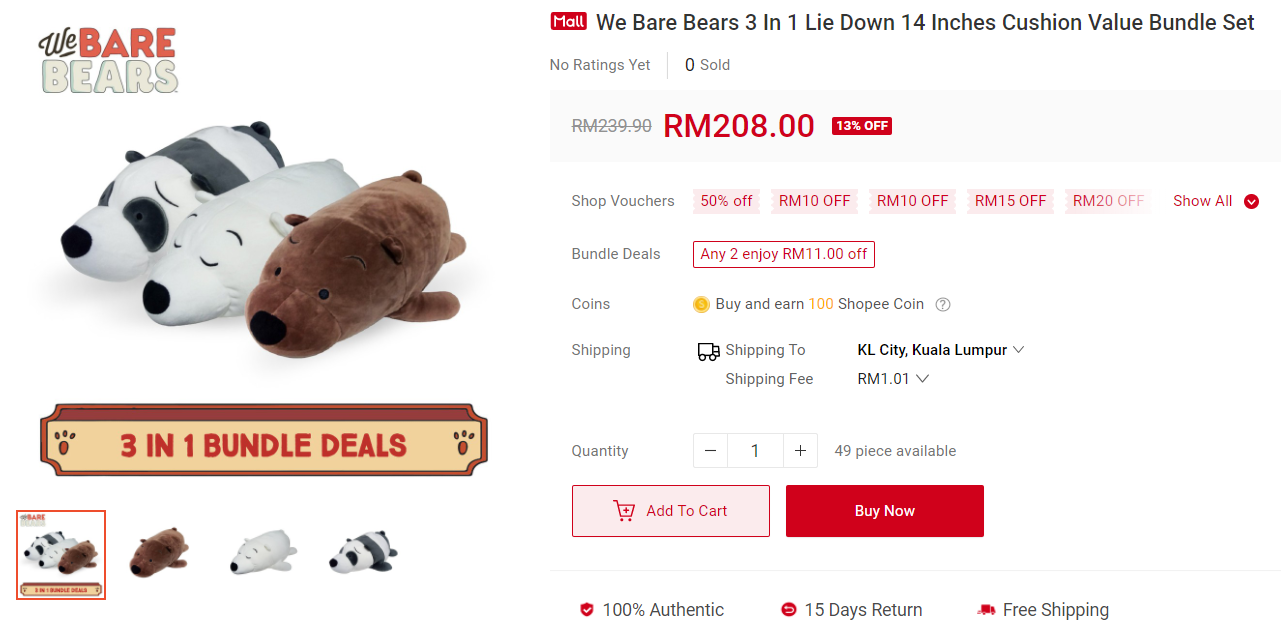Viewport: 1281px width, 627px height.
Task: View the panda cushion thumbnail
Action: pyautogui.click(x=363, y=554)
